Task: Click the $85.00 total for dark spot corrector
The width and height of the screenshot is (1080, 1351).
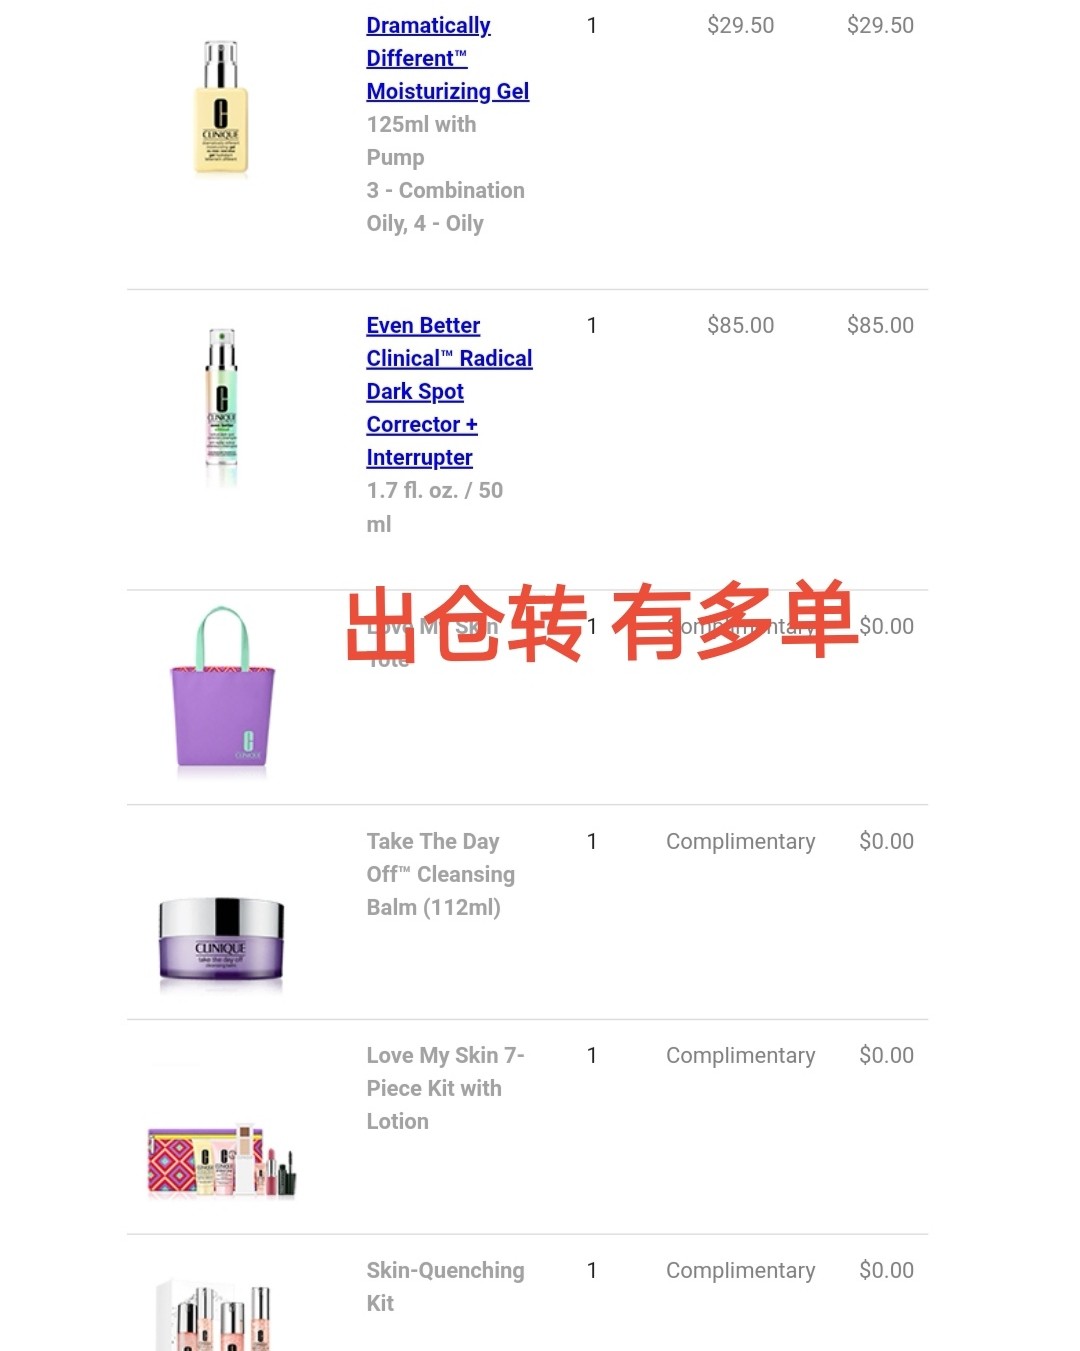Action: coord(880,325)
